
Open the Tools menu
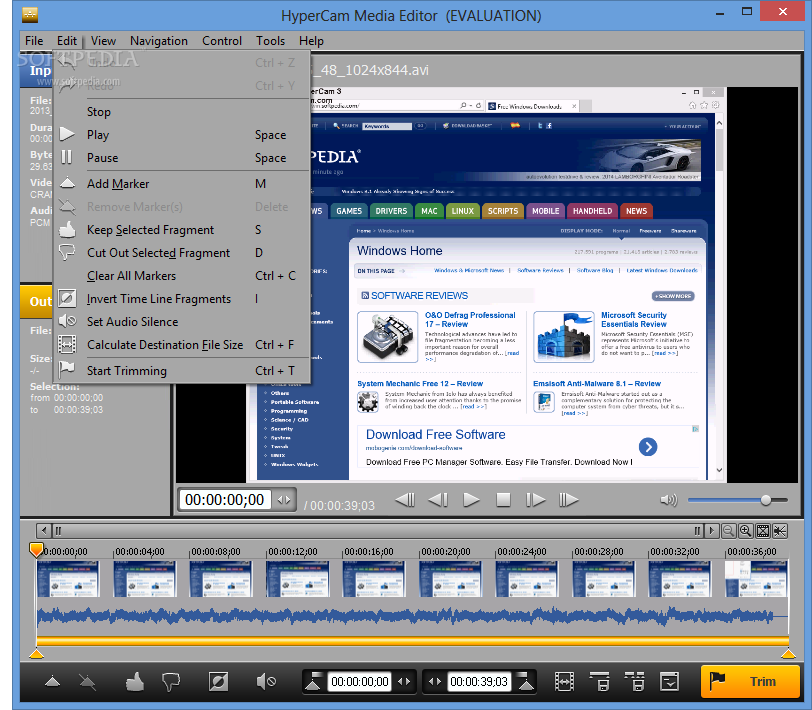pyautogui.click(x=270, y=41)
